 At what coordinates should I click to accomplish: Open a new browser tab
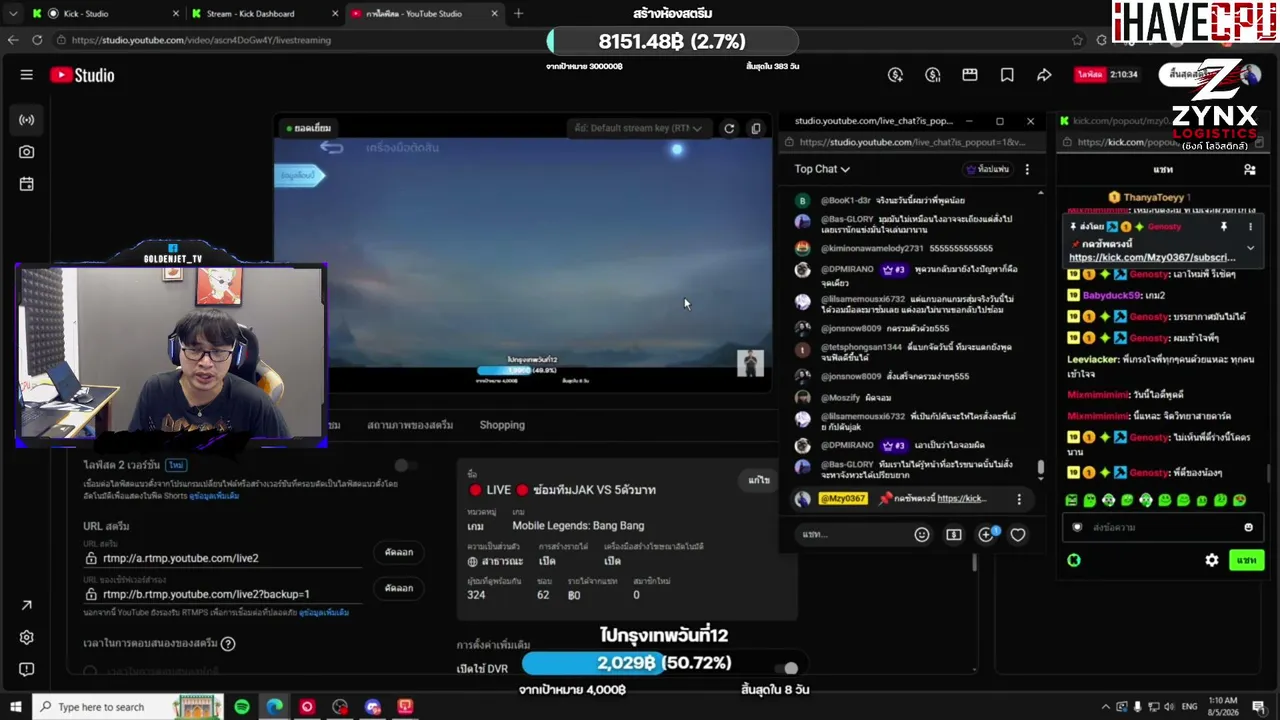pos(518,14)
